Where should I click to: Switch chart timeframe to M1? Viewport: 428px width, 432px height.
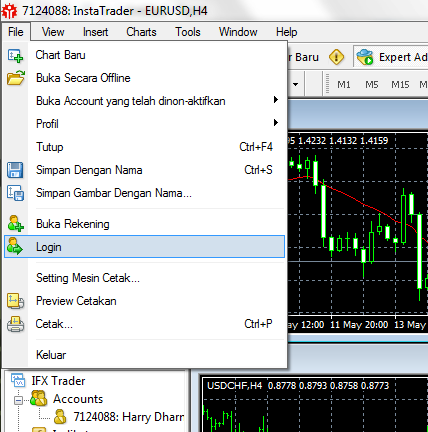click(344, 85)
